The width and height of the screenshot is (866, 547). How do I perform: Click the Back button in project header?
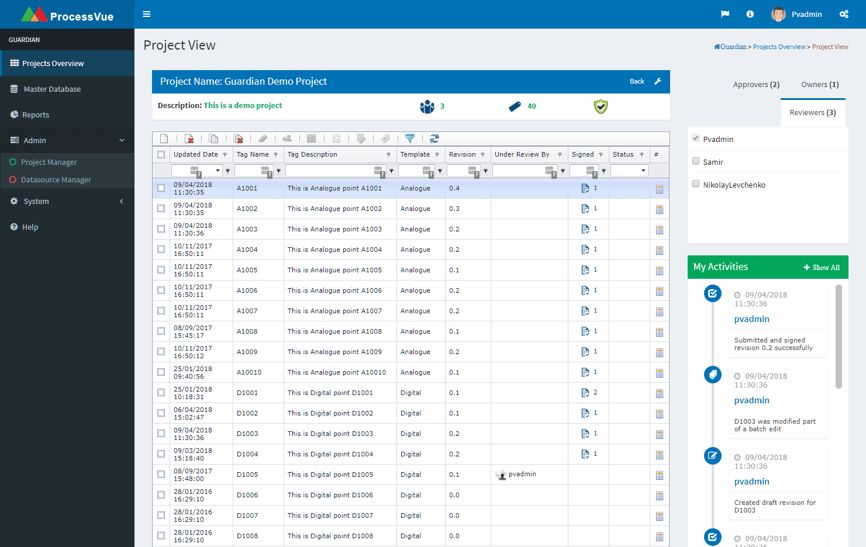click(x=637, y=81)
